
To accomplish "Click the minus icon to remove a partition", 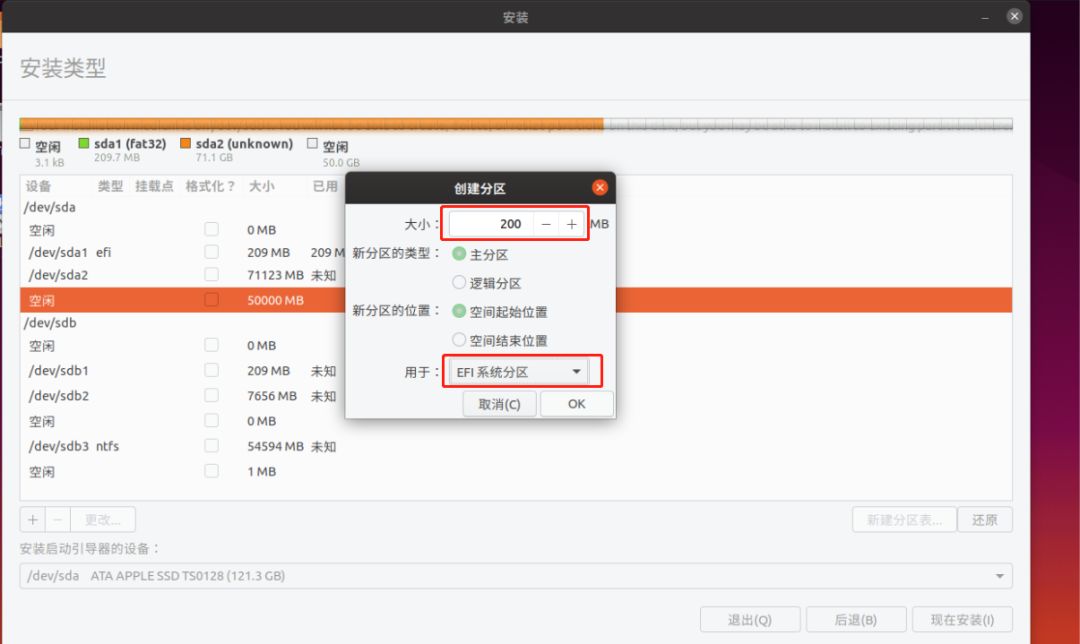I will click(x=58, y=519).
